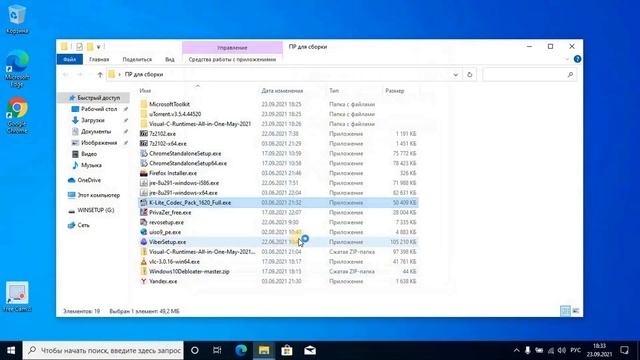Viewport: 640px width, 360px height.
Task: Select K-Lite_Codec_Pack_1620_Full.exe file name
Action: tap(190, 202)
